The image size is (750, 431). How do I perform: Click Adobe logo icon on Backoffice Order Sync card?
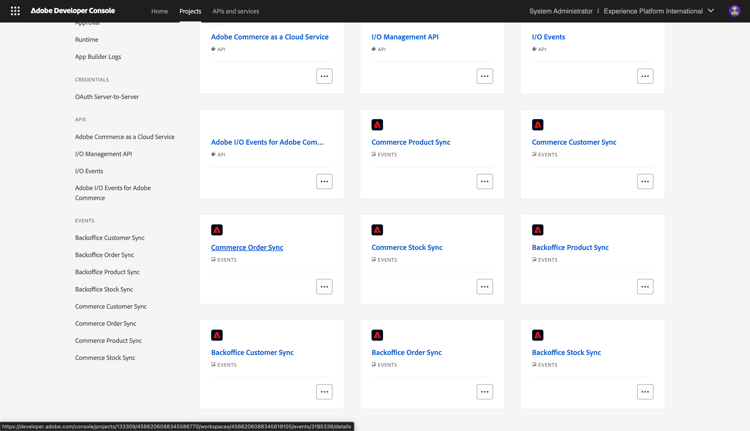(377, 335)
